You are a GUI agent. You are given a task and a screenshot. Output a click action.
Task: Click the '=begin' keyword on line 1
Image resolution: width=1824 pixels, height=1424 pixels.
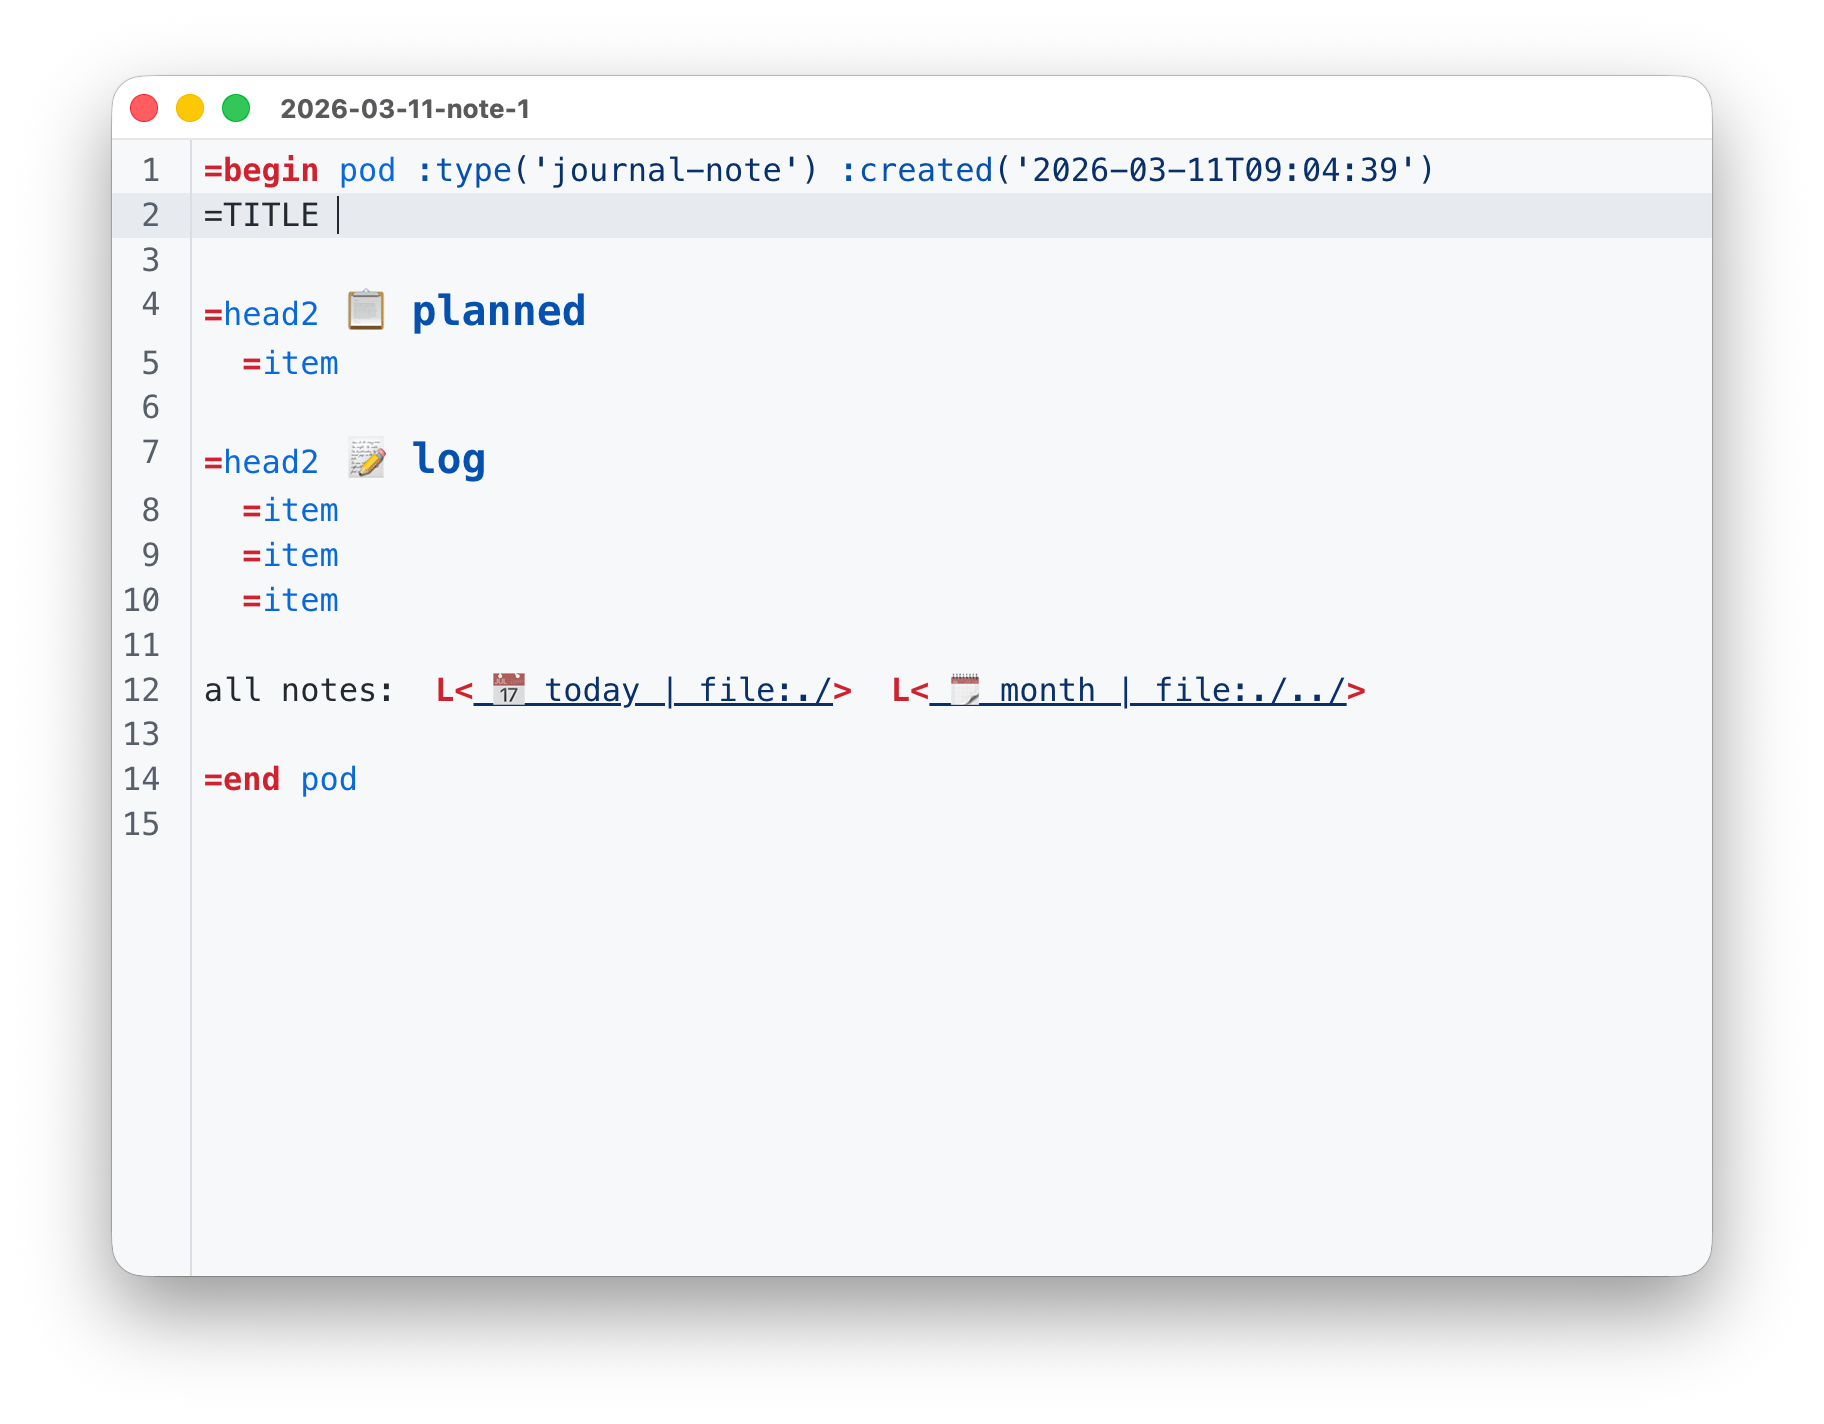261,170
